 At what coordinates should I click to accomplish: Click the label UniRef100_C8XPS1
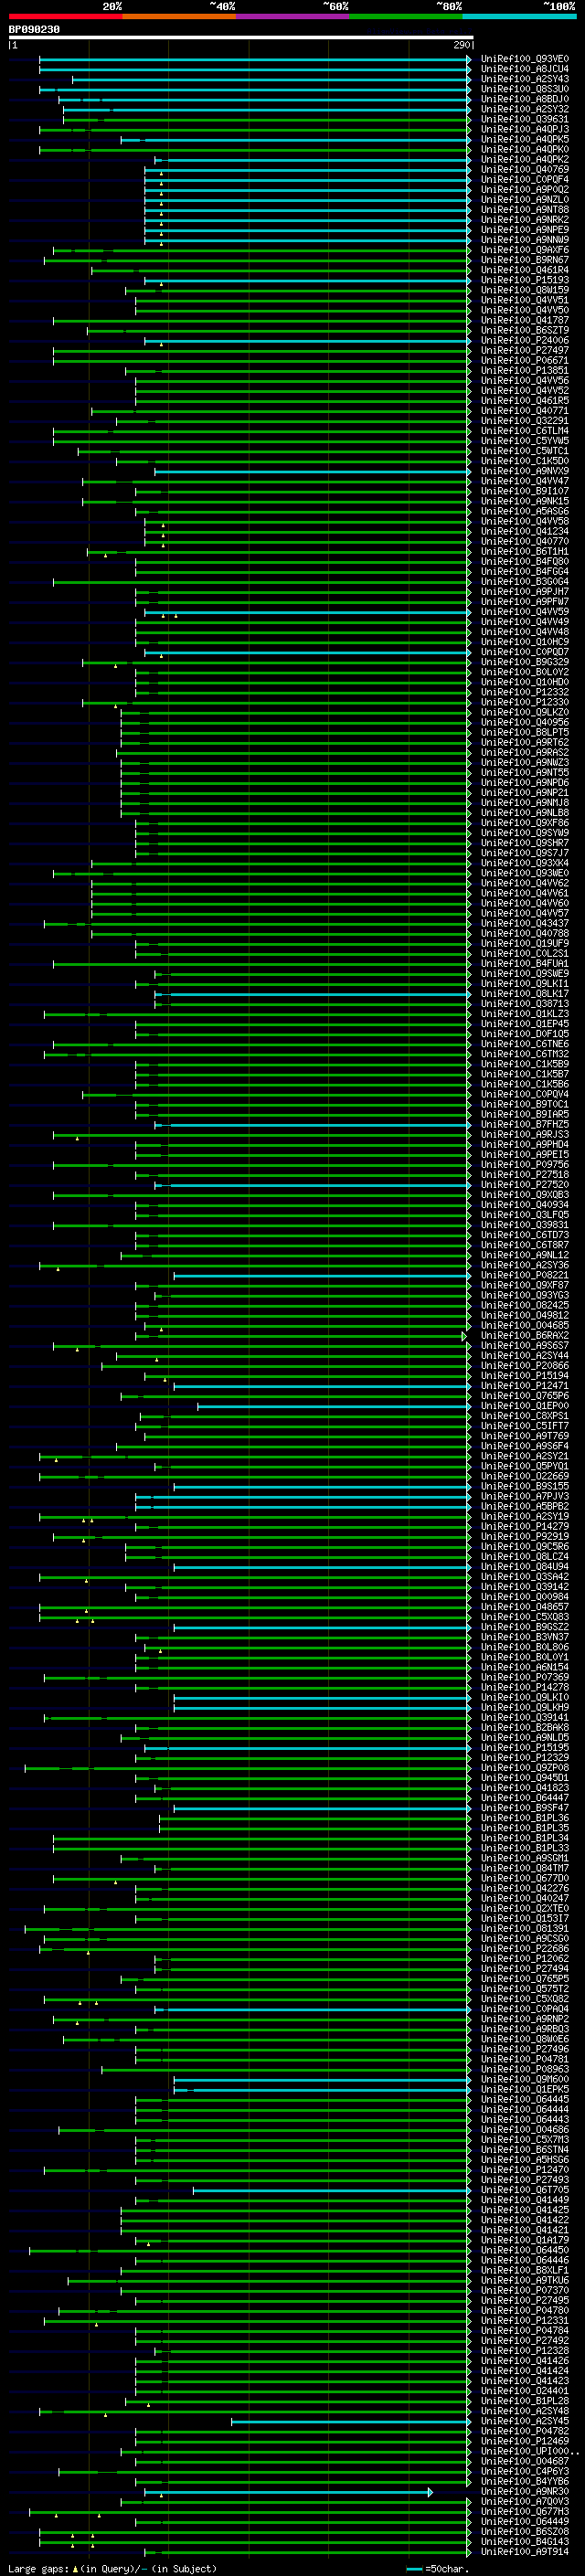click(524, 1416)
